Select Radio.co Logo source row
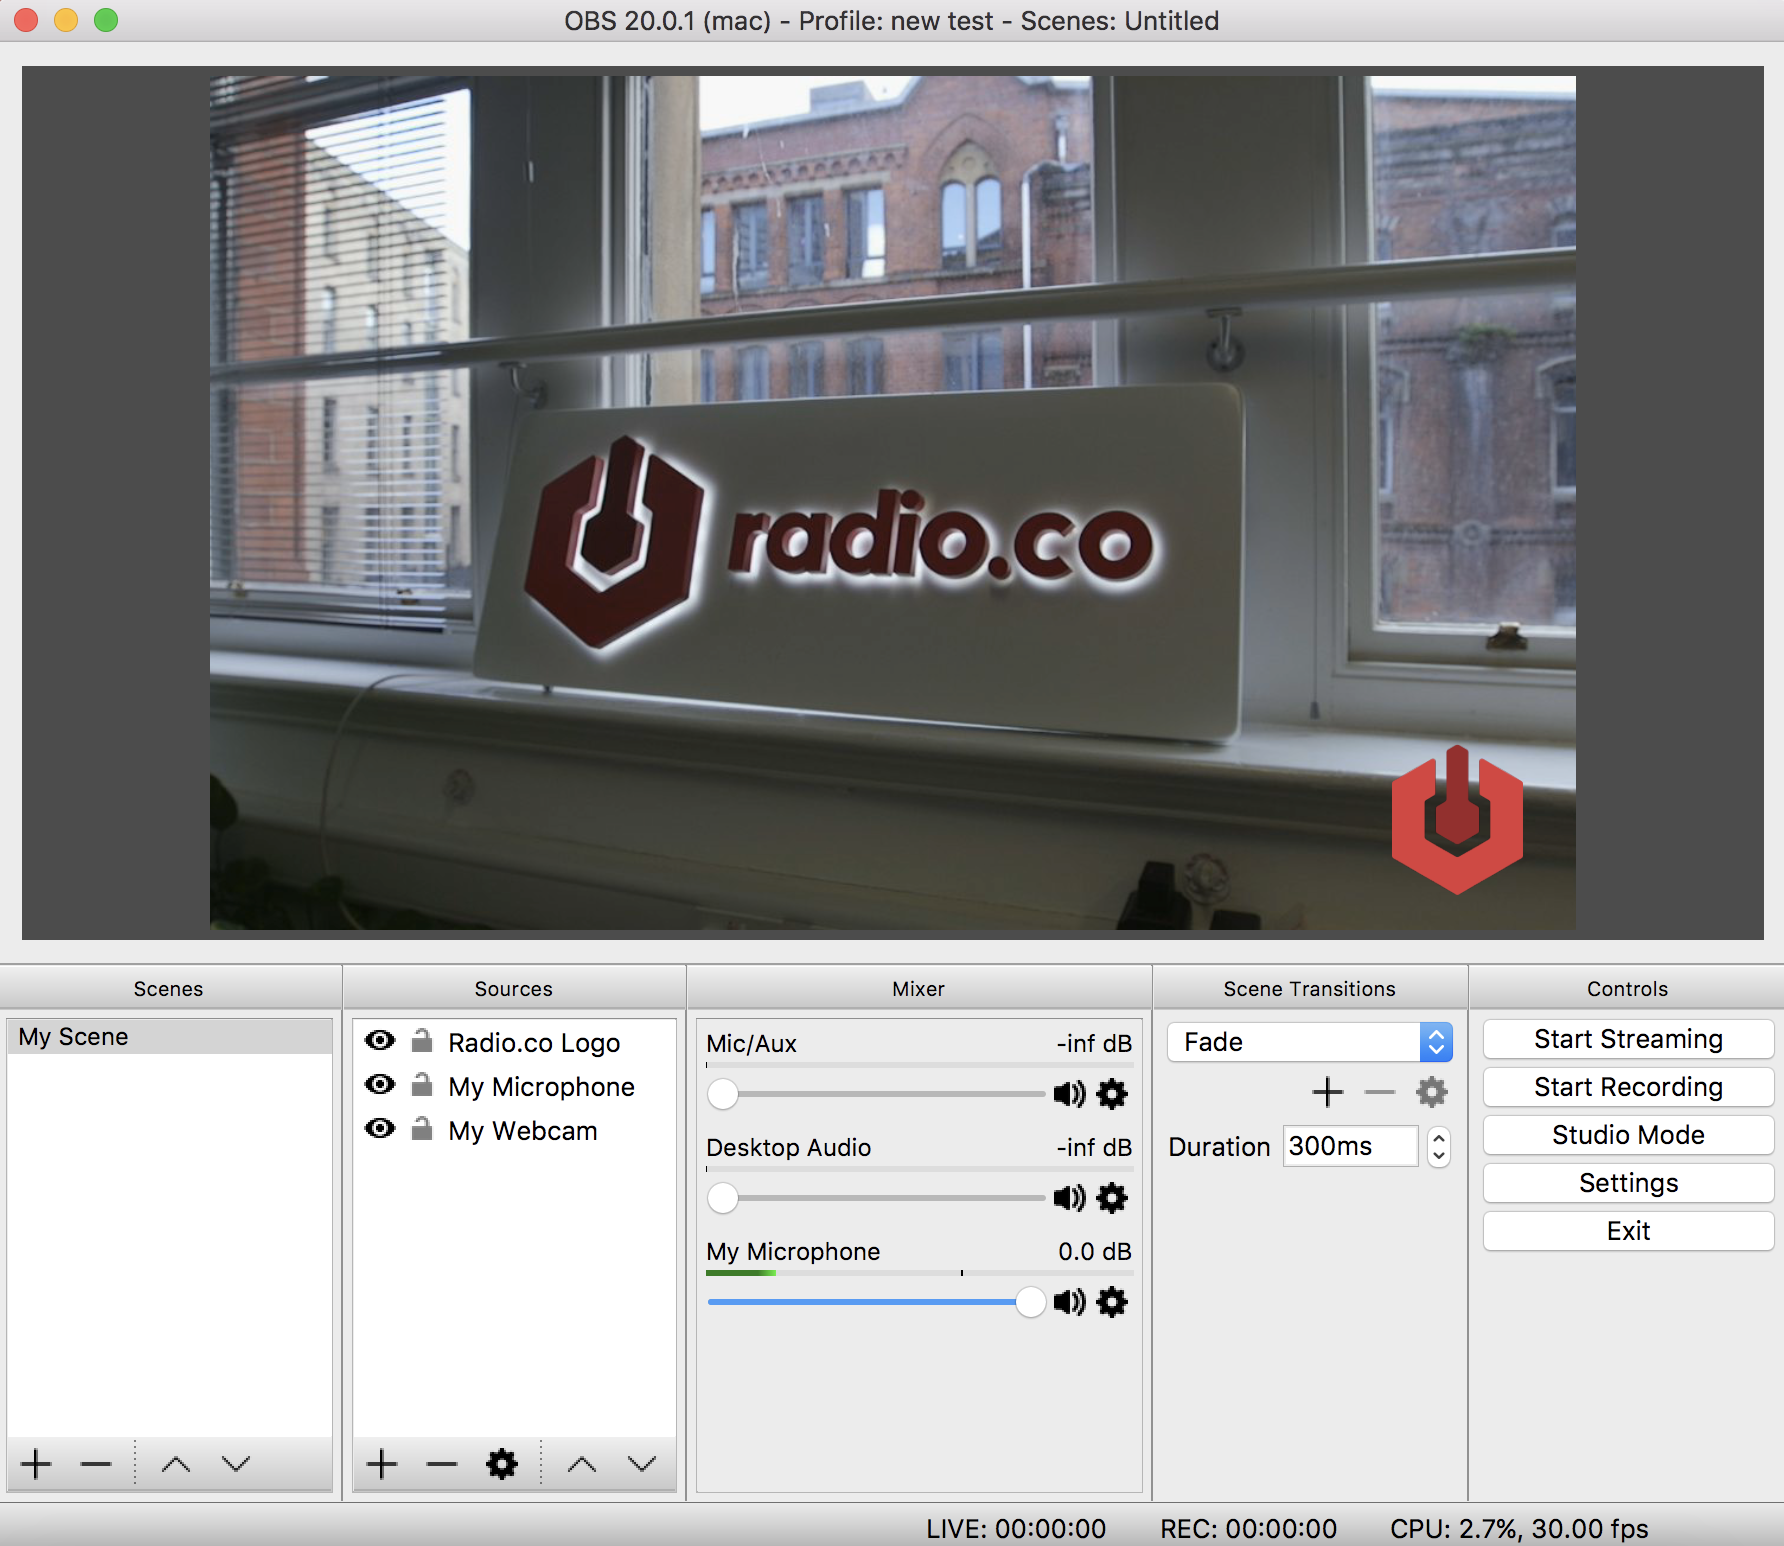1784x1546 pixels. tap(514, 1042)
